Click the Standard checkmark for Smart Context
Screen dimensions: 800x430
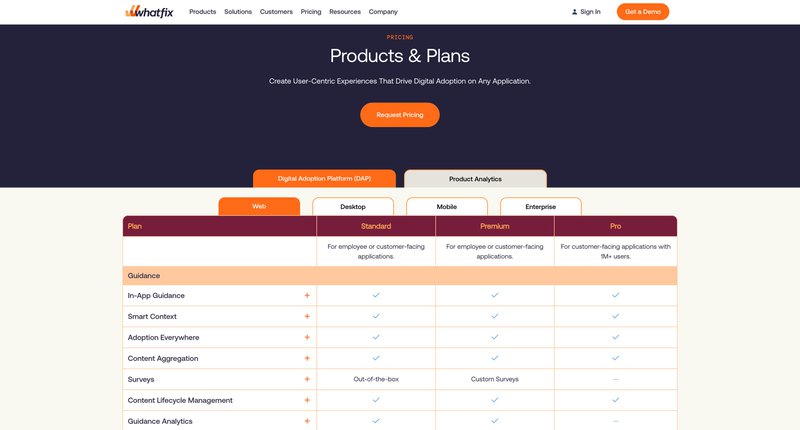(376, 316)
